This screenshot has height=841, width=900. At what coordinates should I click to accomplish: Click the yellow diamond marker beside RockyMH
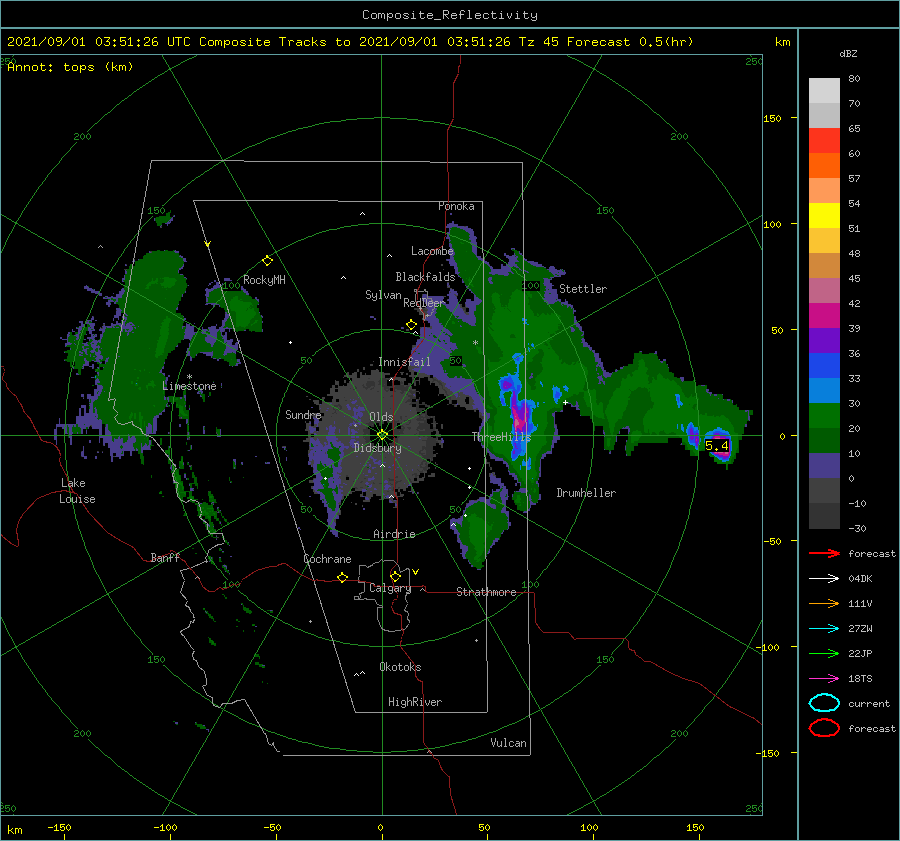tap(267, 261)
